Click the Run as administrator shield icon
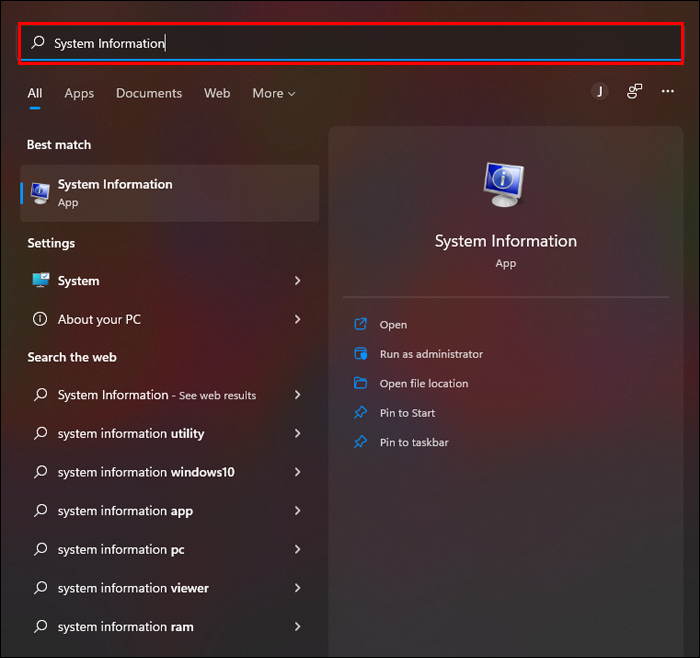The image size is (700, 658). click(360, 354)
